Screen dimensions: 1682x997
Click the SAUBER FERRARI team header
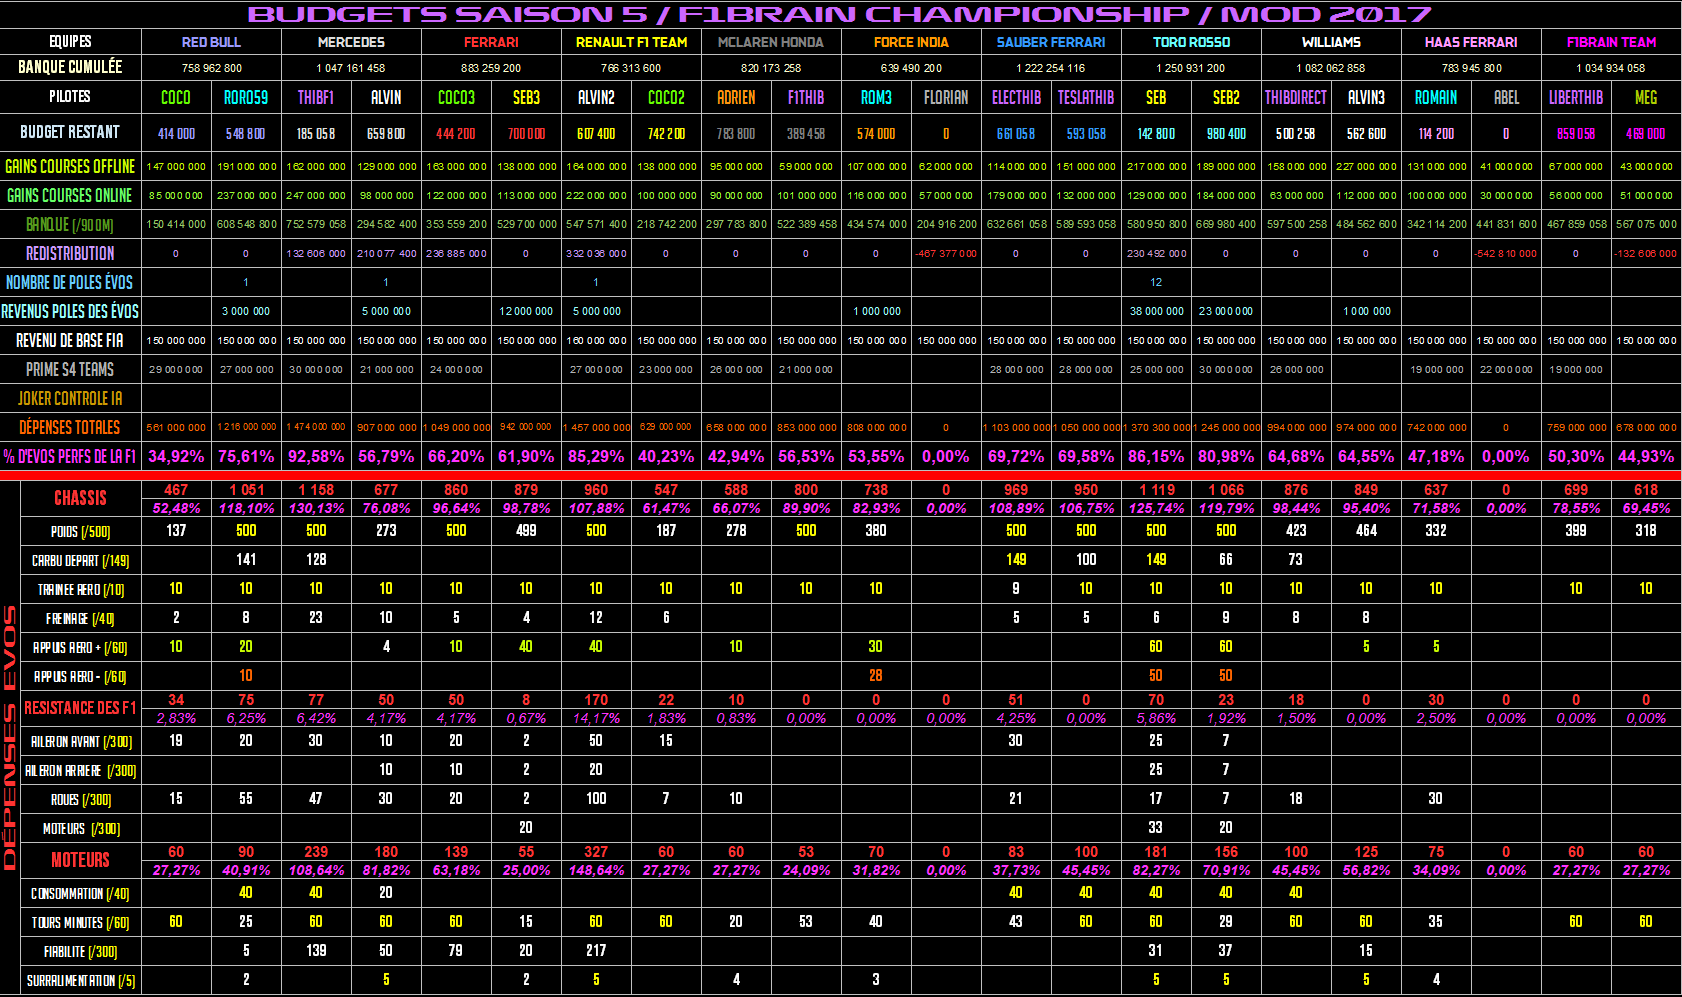(x=1051, y=42)
